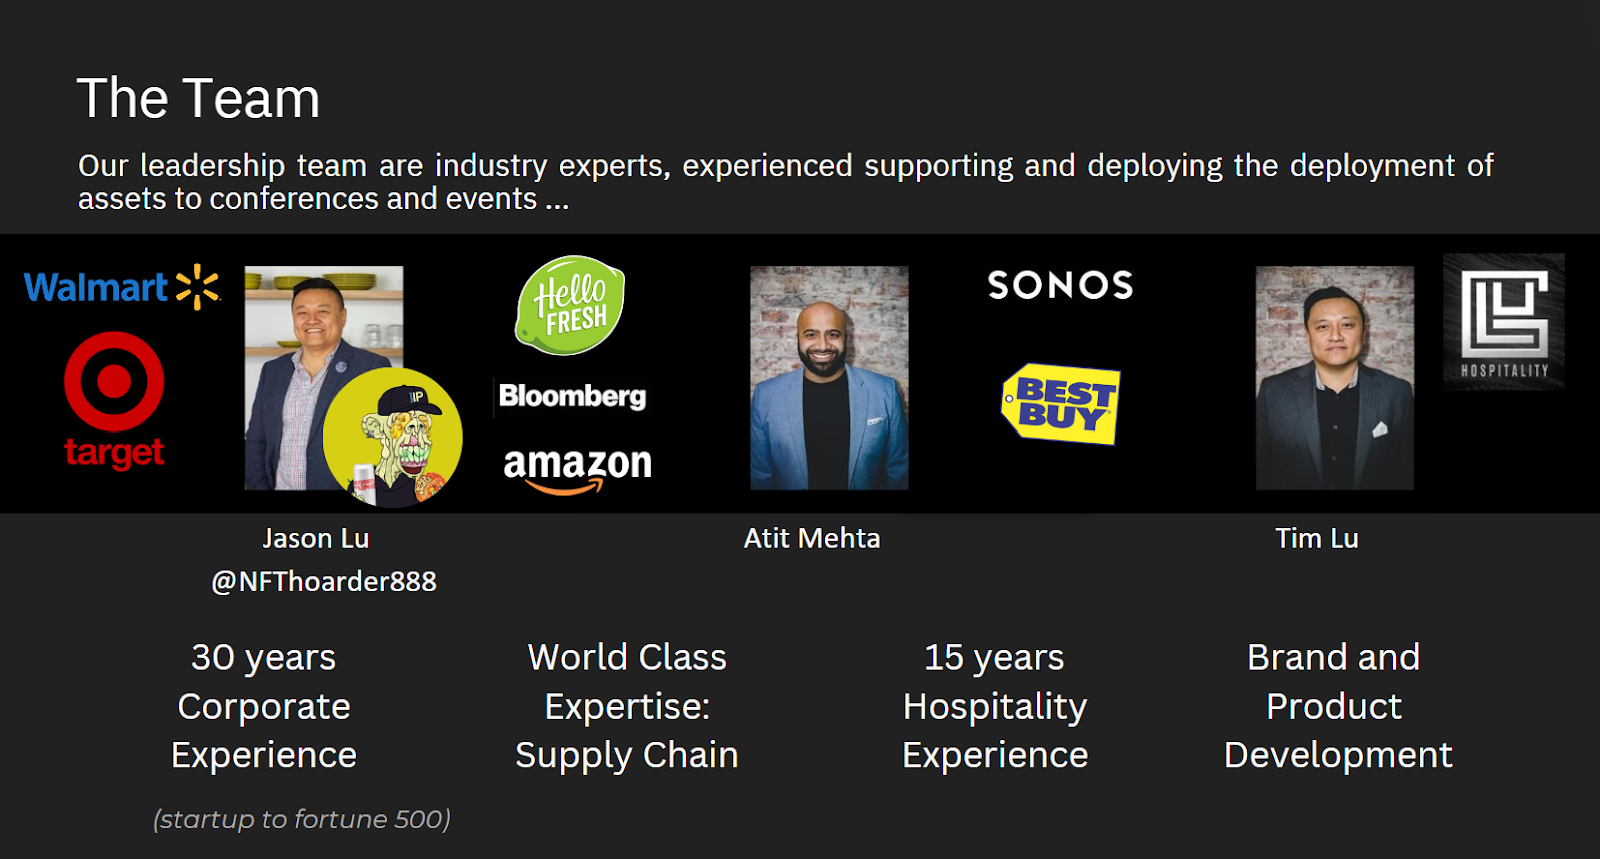Click the SONOS logo
1600x859 pixels.
click(x=1060, y=285)
